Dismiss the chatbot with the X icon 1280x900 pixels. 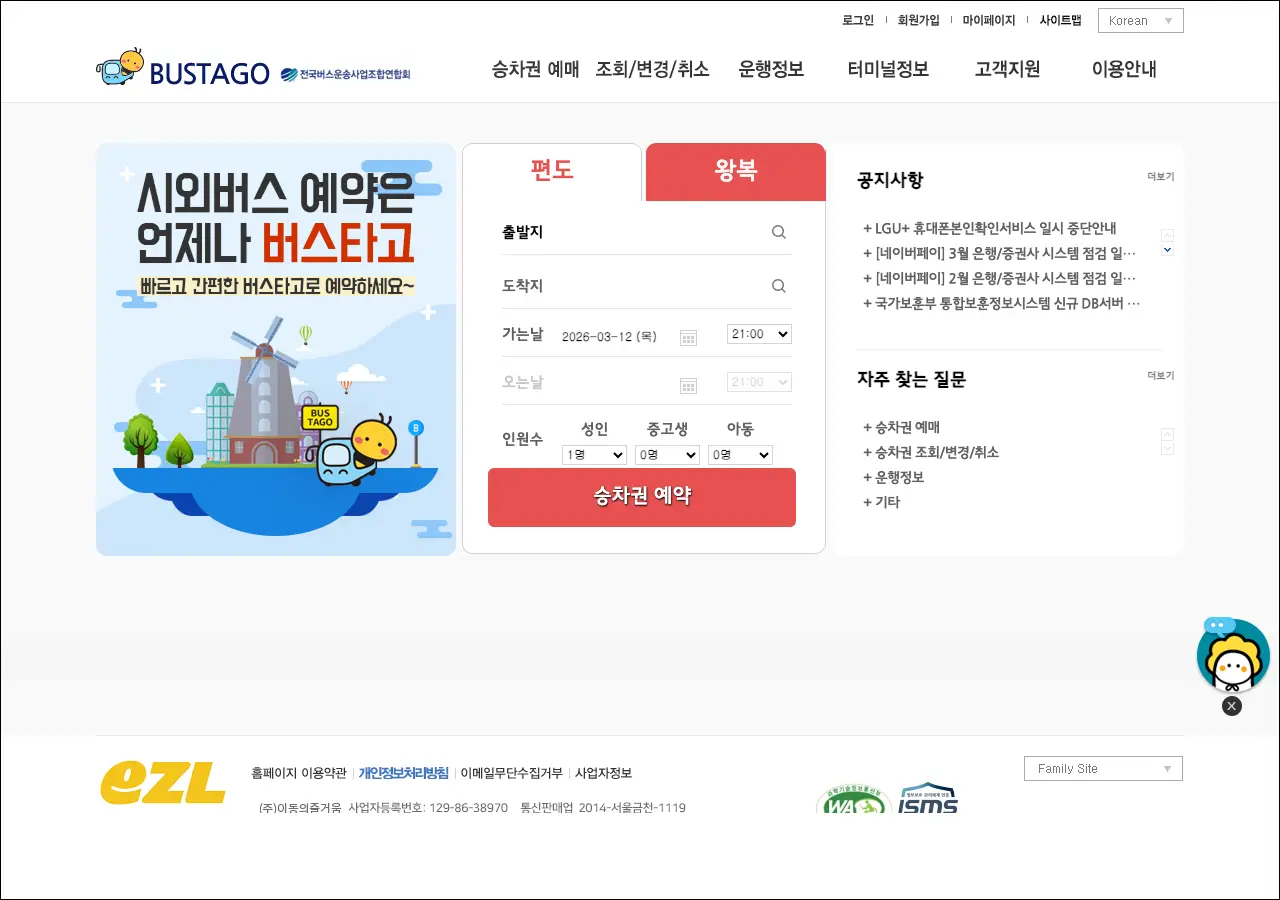pyautogui.click(x=1232, y=706)
